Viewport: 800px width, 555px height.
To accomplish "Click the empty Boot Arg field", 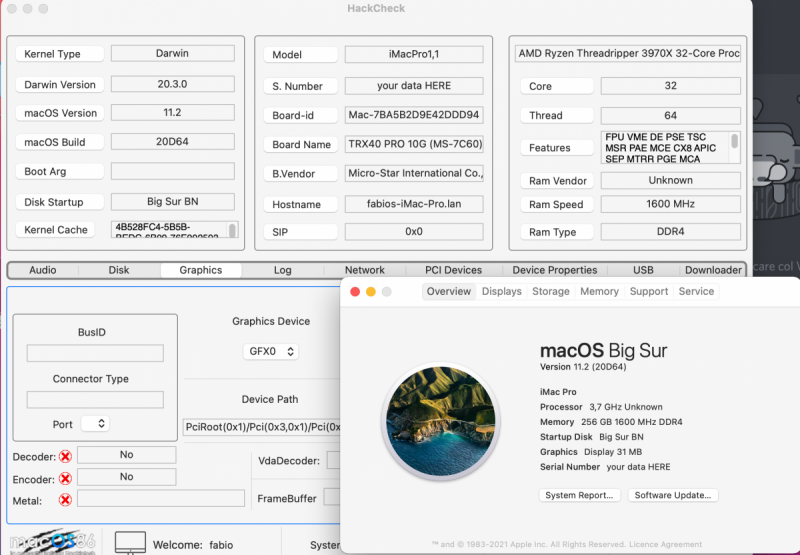I will (x=172, y=171).
